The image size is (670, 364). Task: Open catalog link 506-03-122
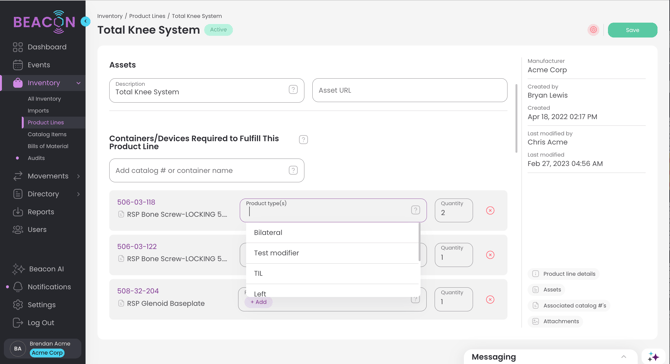pos(137,247)
